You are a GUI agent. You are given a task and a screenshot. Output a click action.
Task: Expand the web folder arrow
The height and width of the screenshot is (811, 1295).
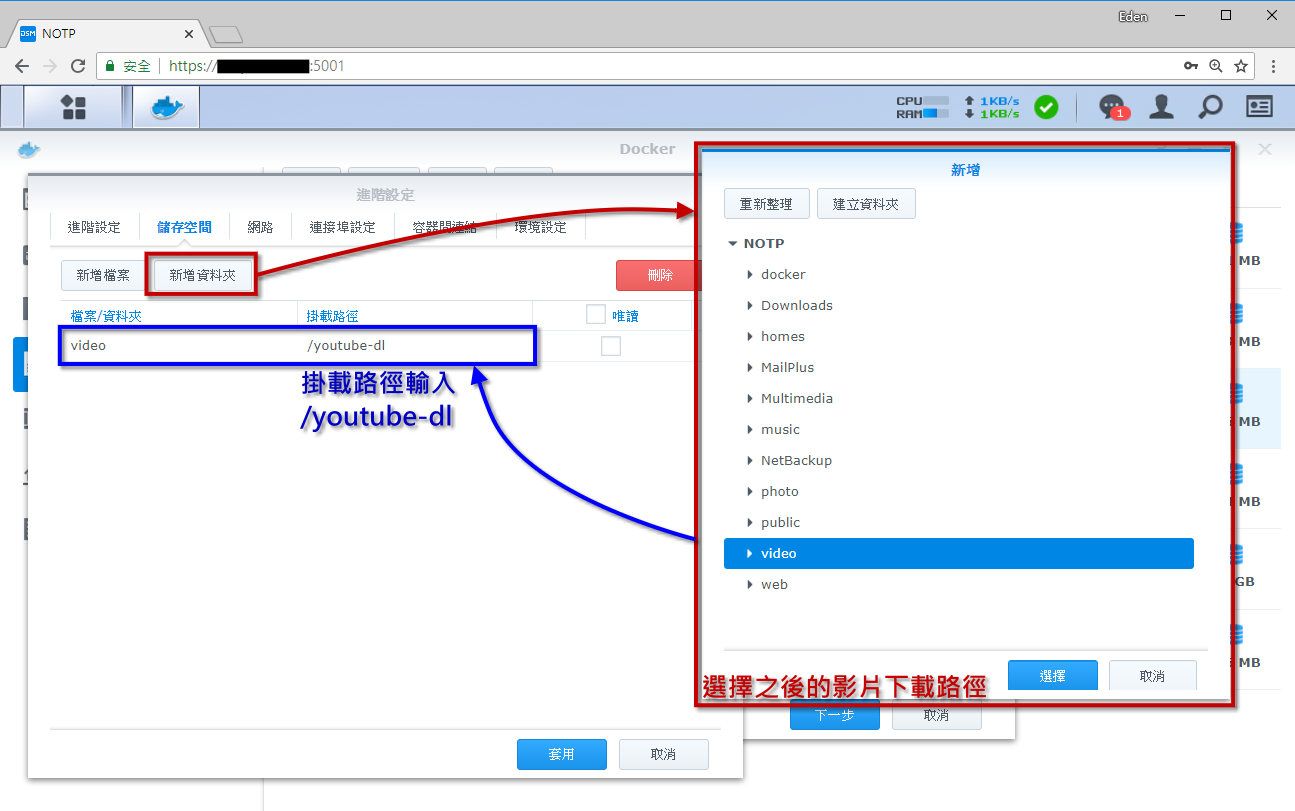(x=750, y=584)
